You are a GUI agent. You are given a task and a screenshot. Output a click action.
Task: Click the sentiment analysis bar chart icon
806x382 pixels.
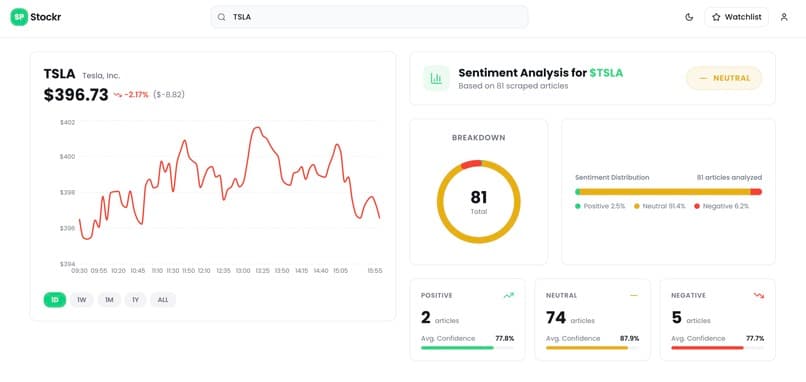436,79
